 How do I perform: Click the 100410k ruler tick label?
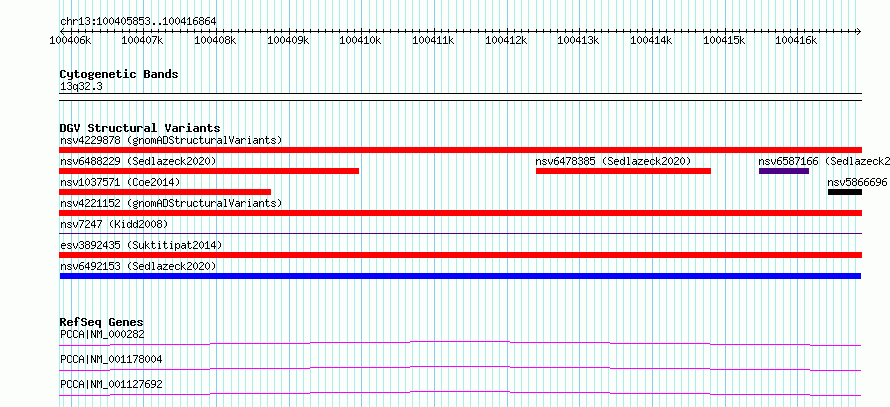(361, 41)
